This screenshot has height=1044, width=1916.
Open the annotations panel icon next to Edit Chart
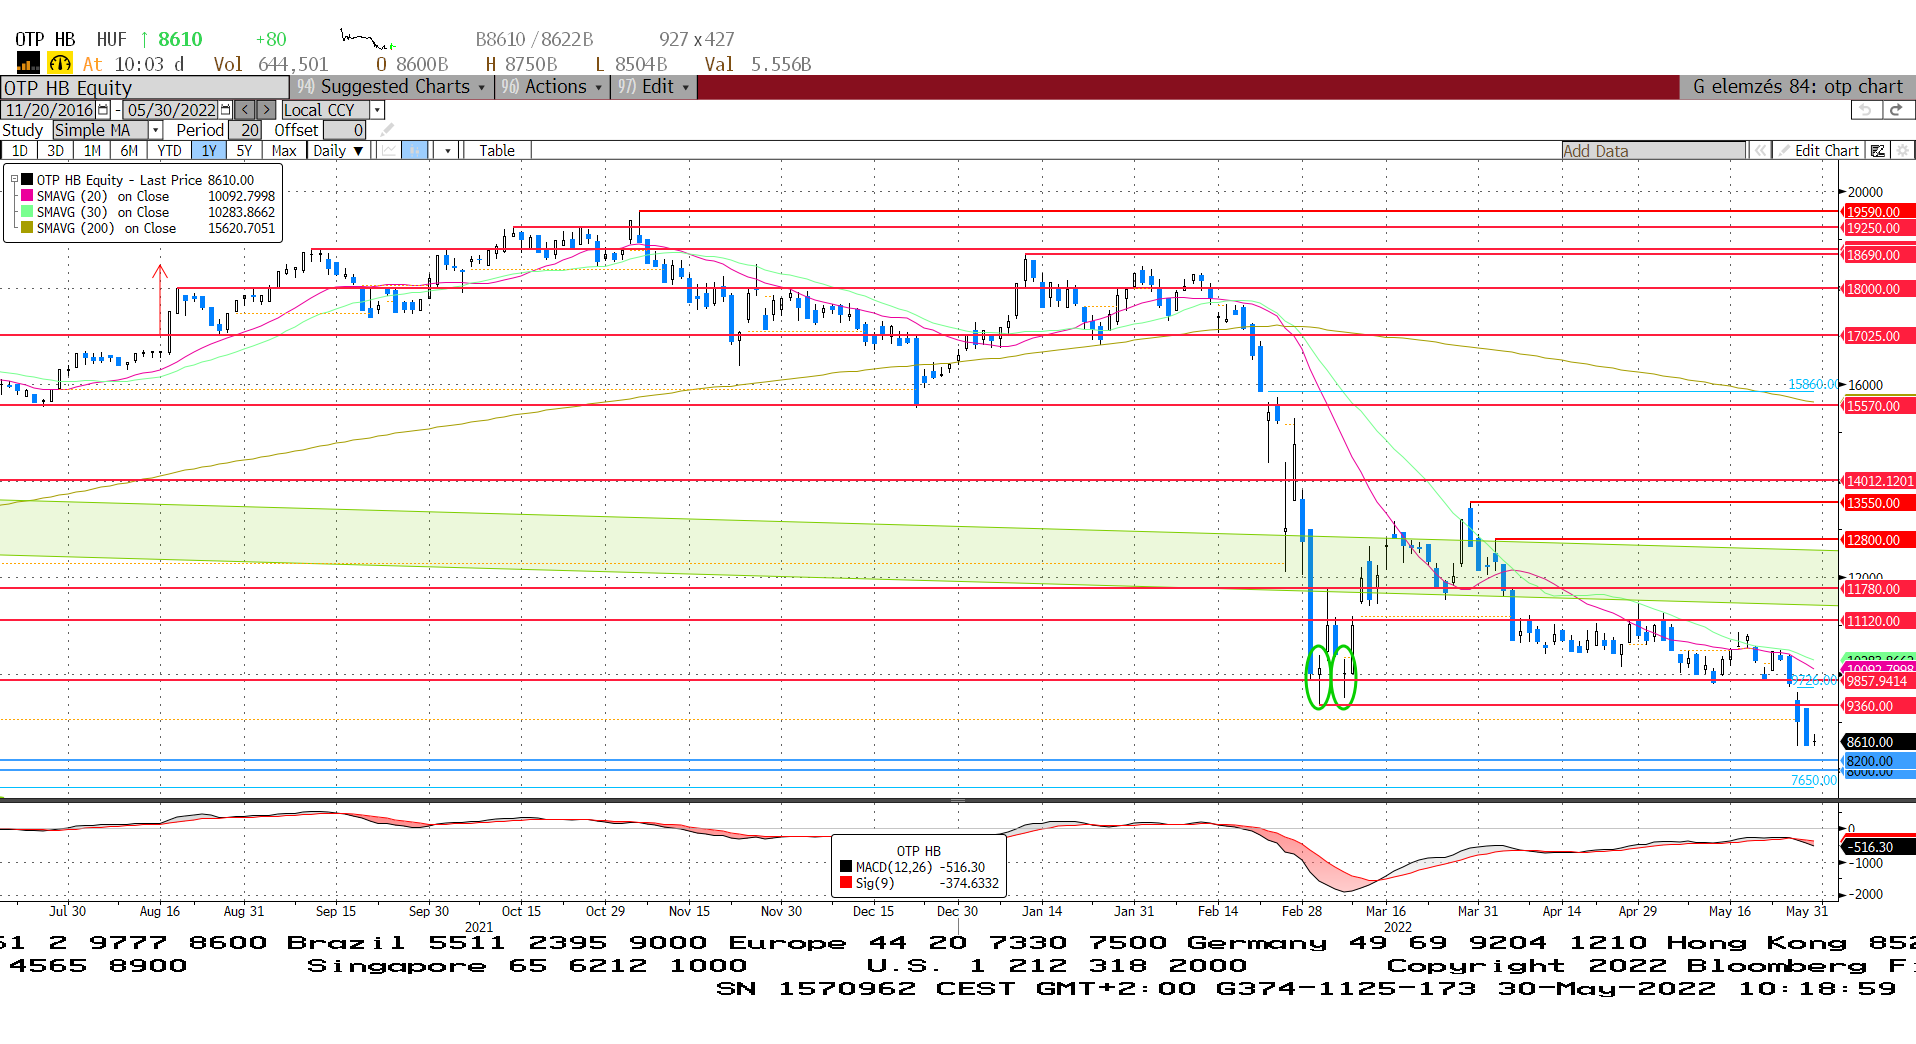1877,151
